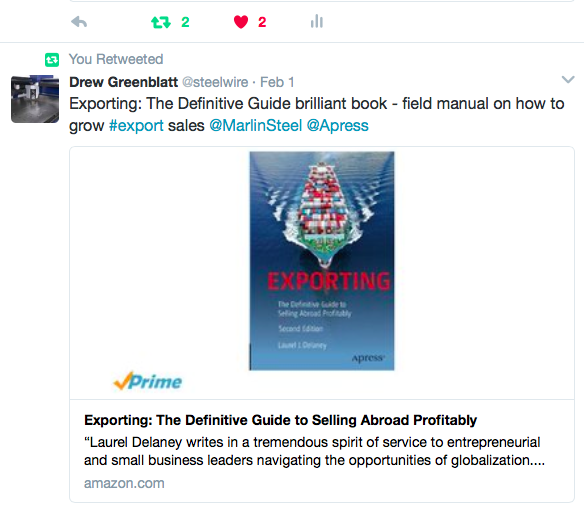
Task: Open tweet analytics bar chart icon
Action: coord(317,21)
